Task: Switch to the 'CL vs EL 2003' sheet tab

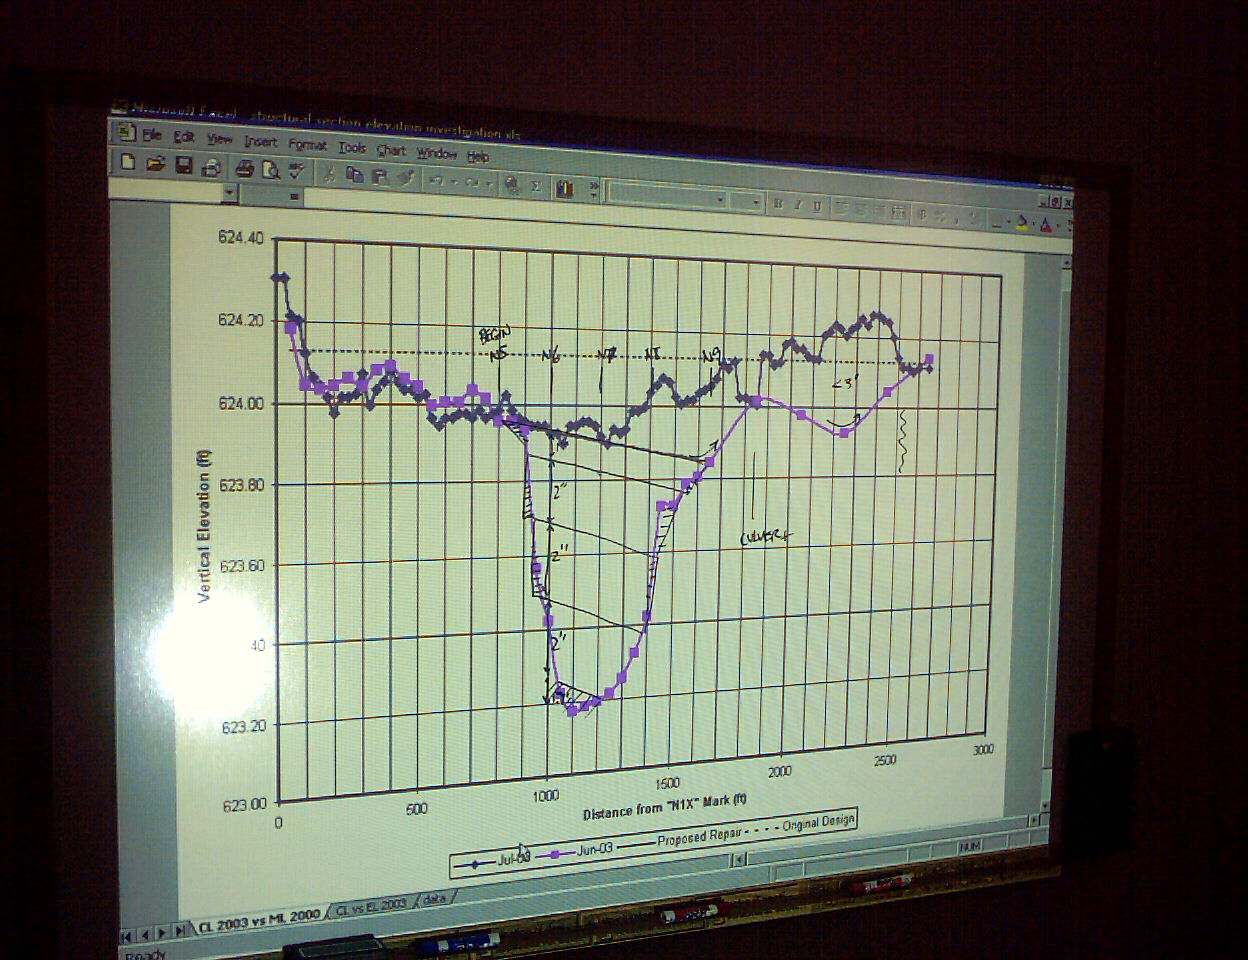Action: point(370,906)
